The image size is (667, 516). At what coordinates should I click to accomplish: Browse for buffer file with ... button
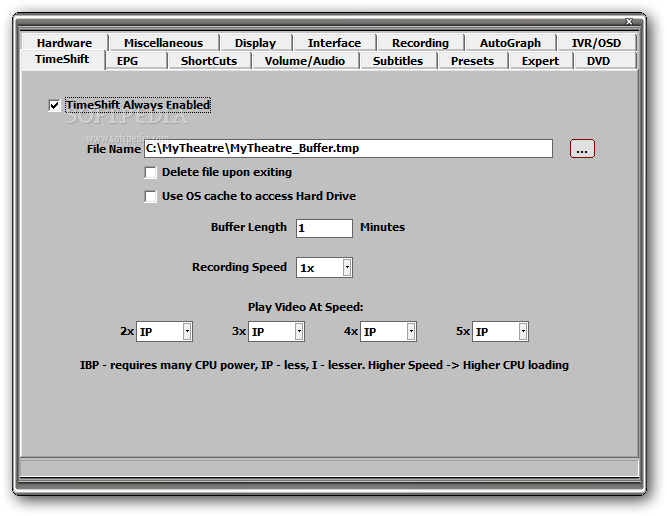[582, 148]
